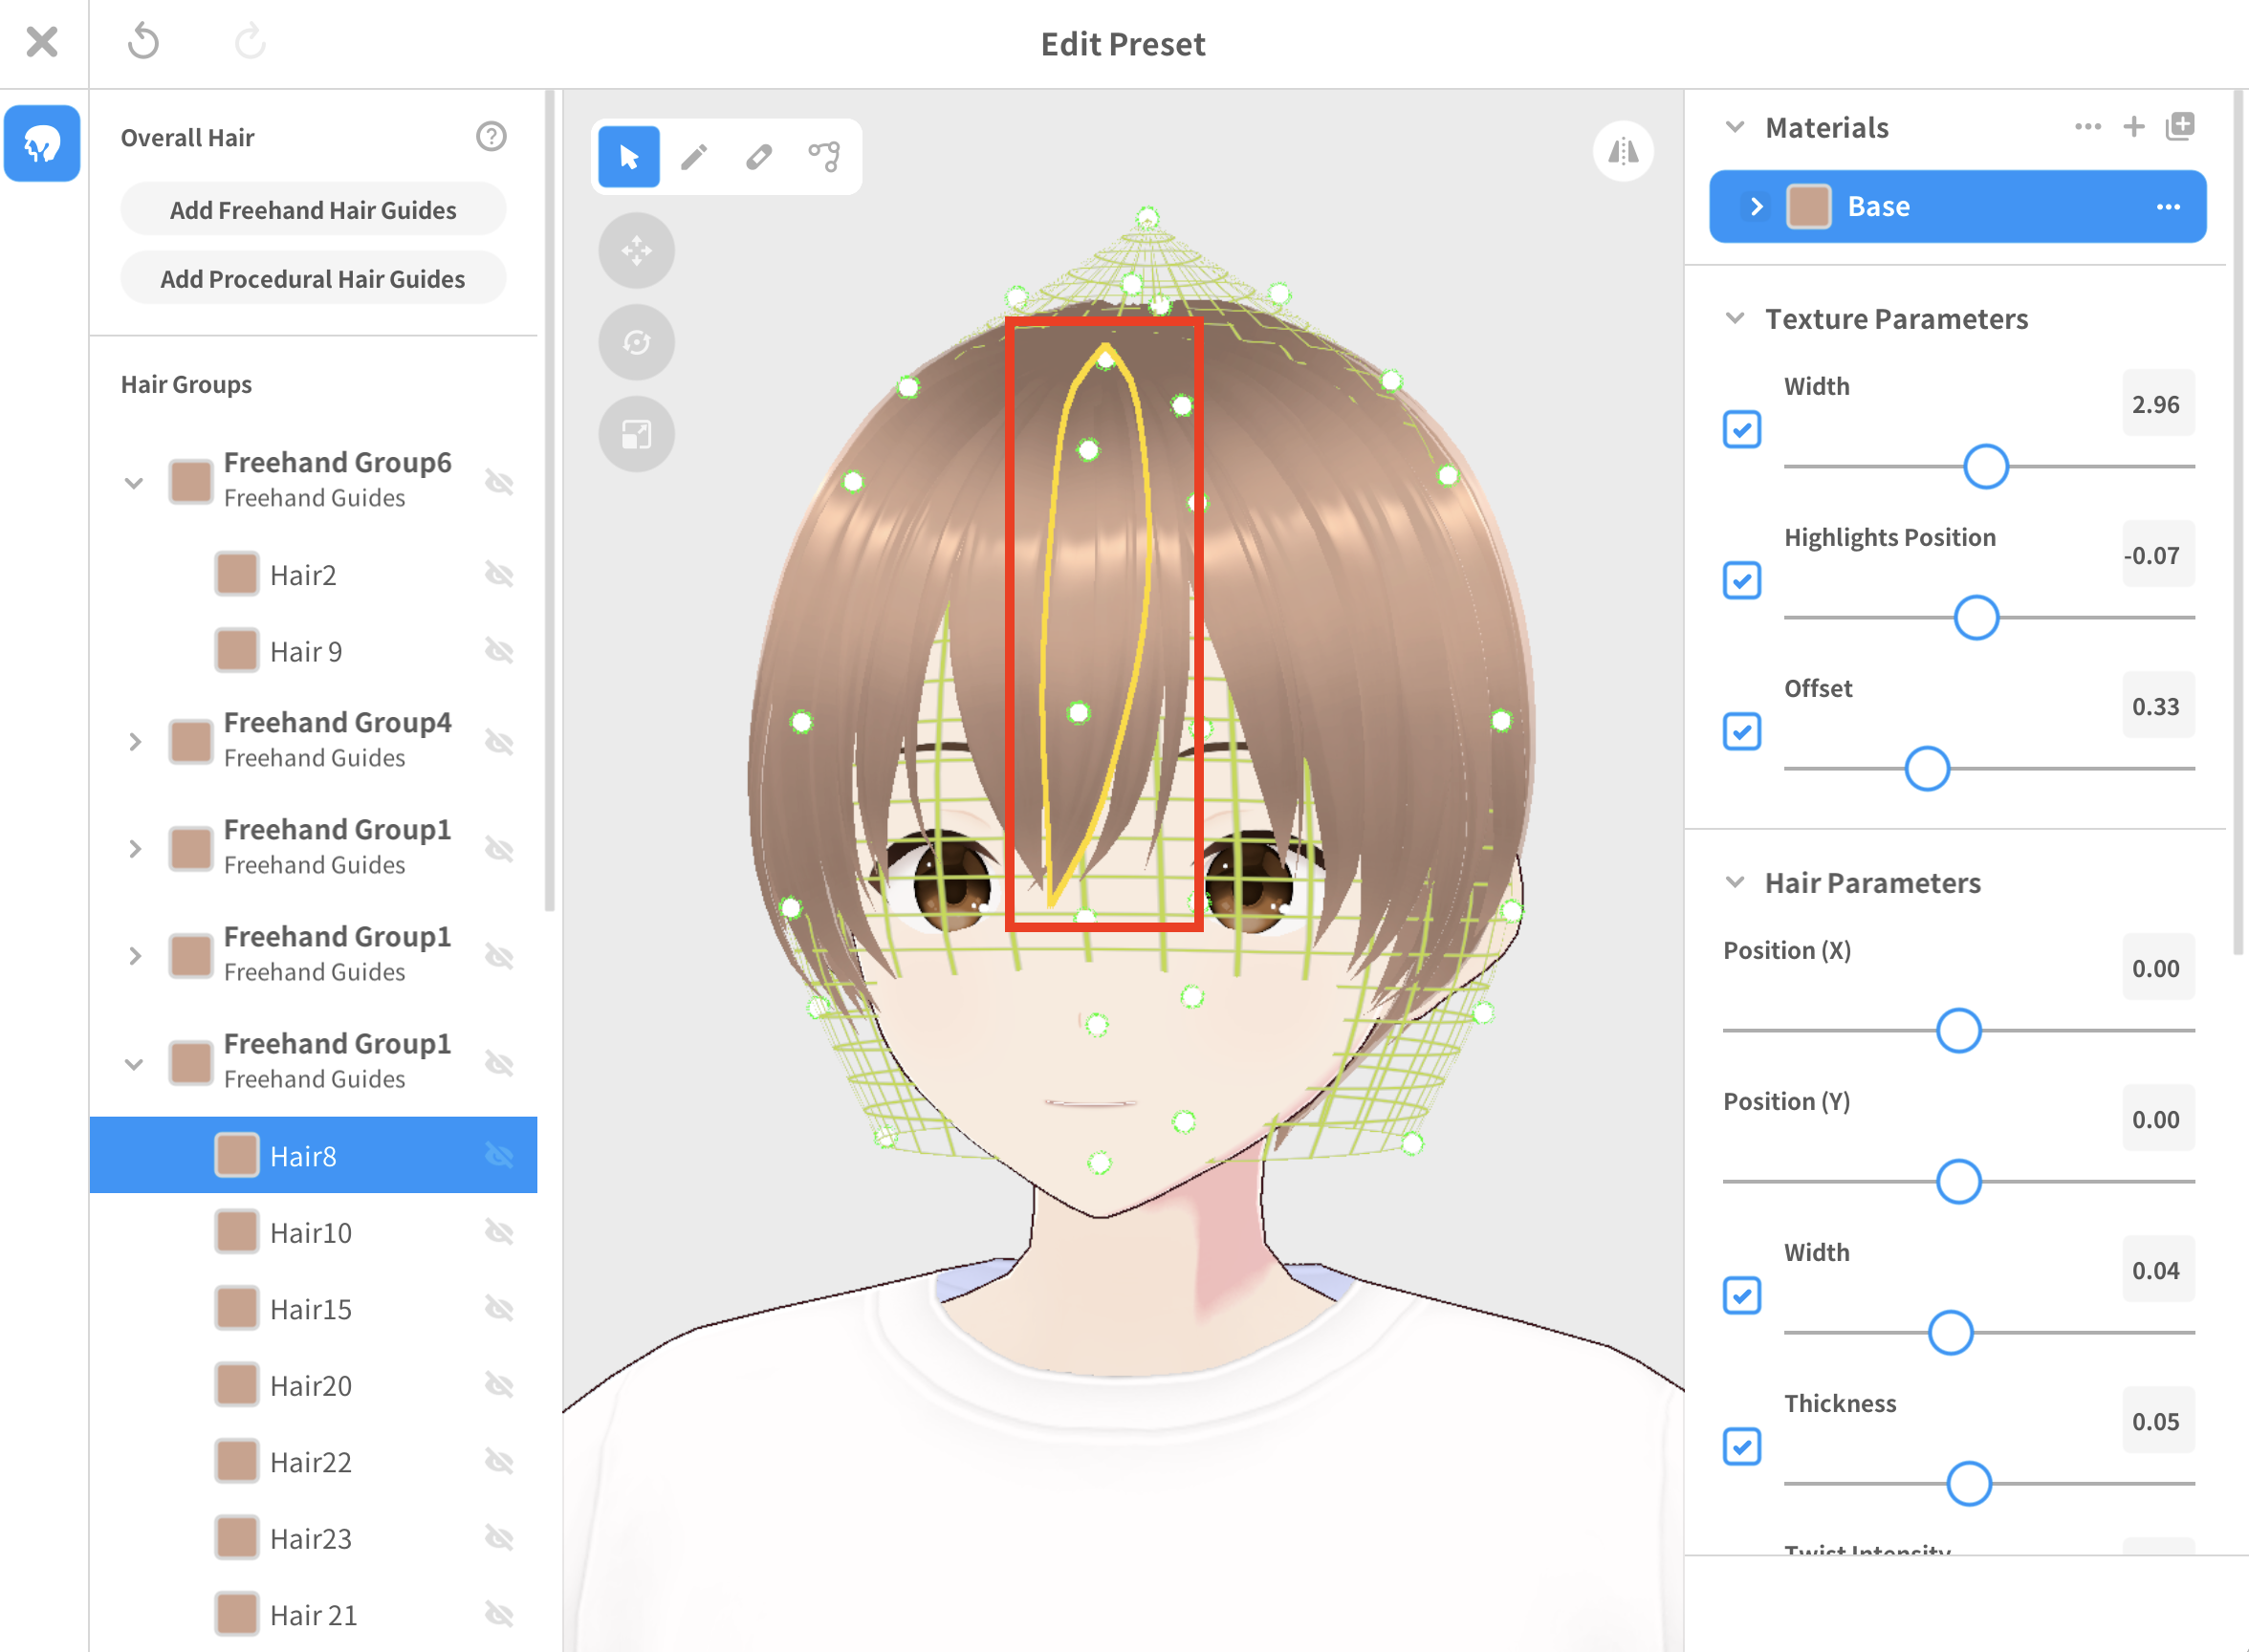Open Base material ellipsis menu
Screen dimensions: 2249x1652
[2168, 206]
